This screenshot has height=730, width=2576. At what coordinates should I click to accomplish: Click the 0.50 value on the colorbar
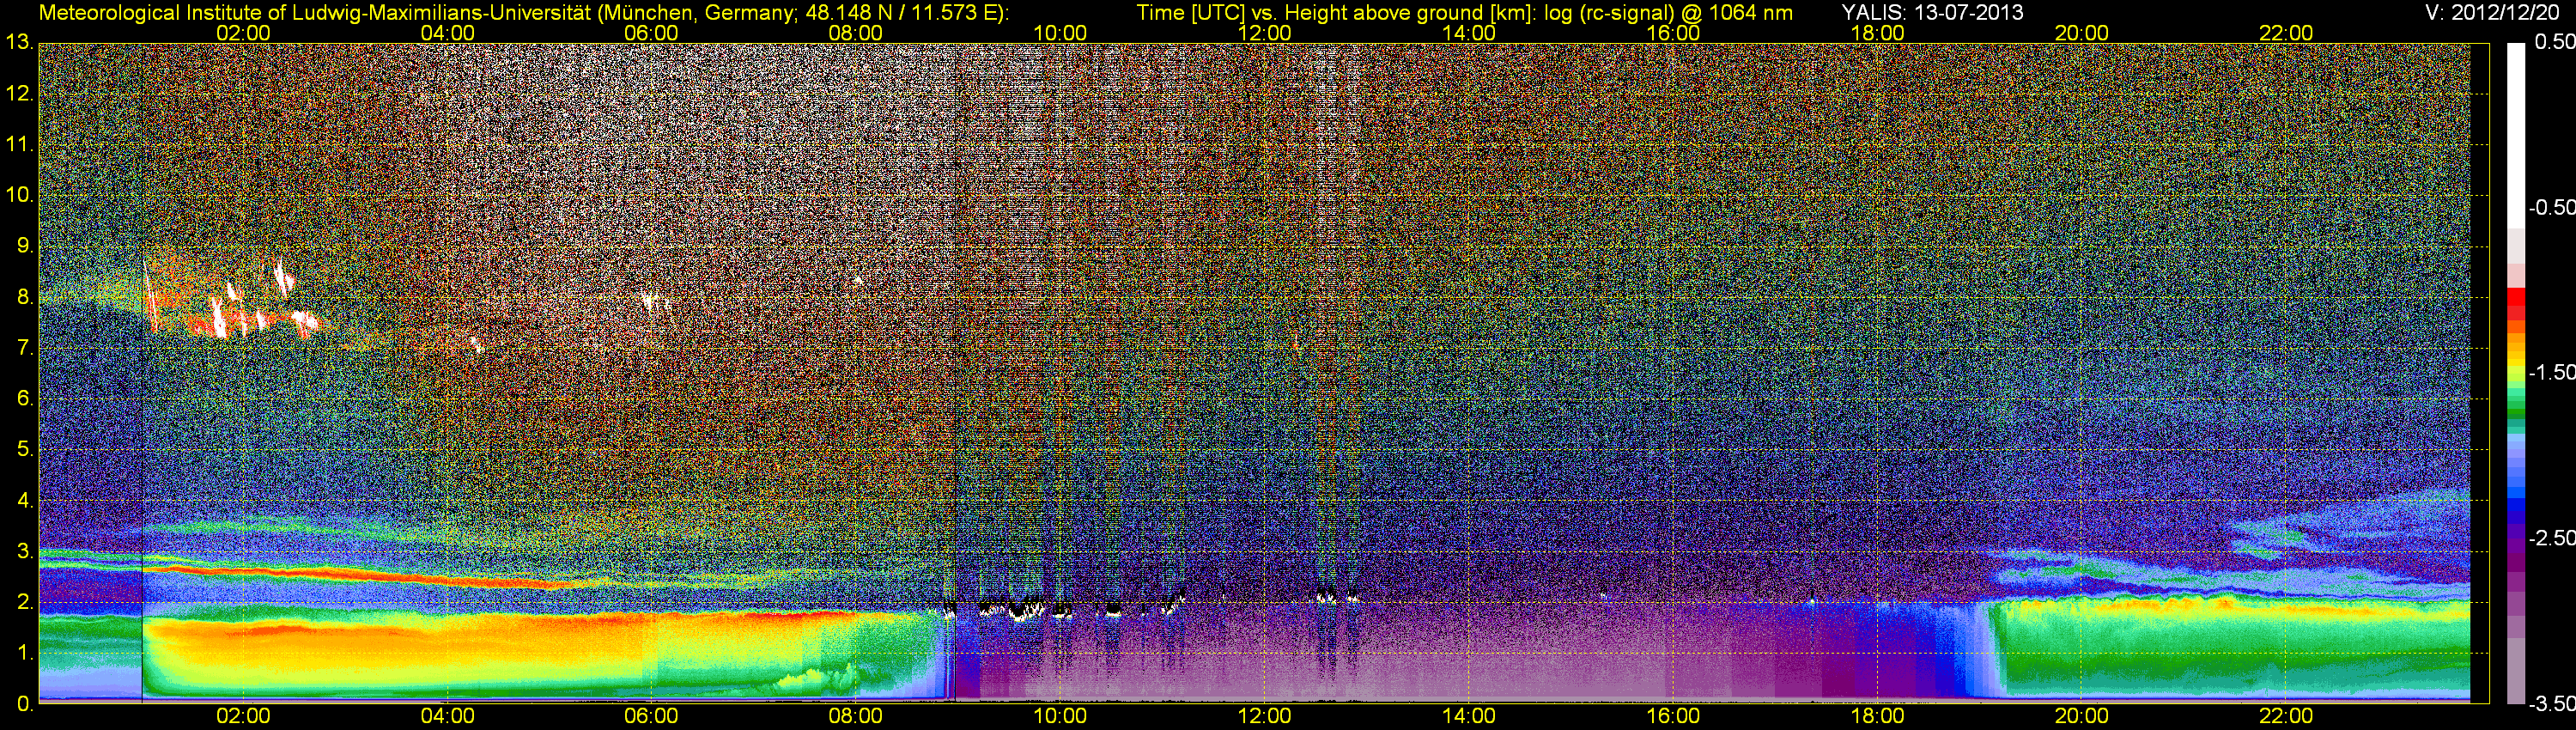2554,42
